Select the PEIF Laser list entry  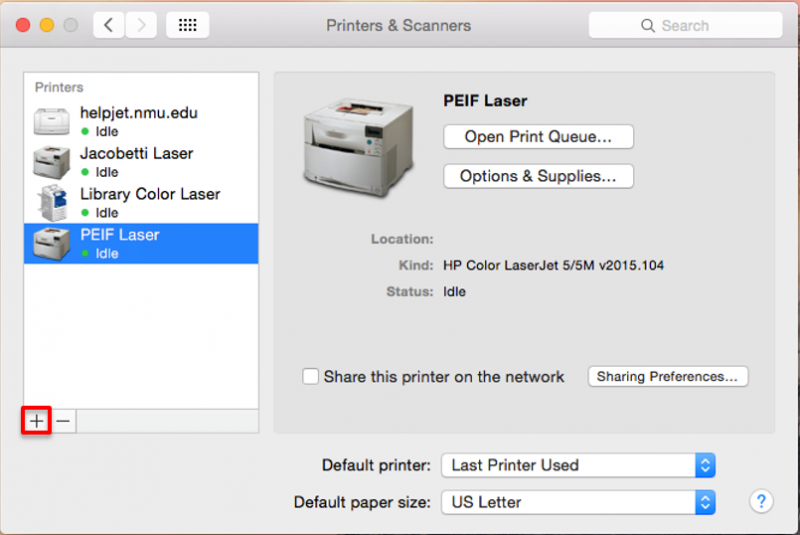[141, 243]
